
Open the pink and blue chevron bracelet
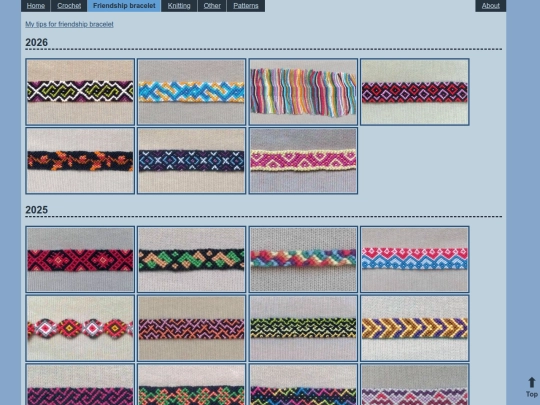click(415, 259)
